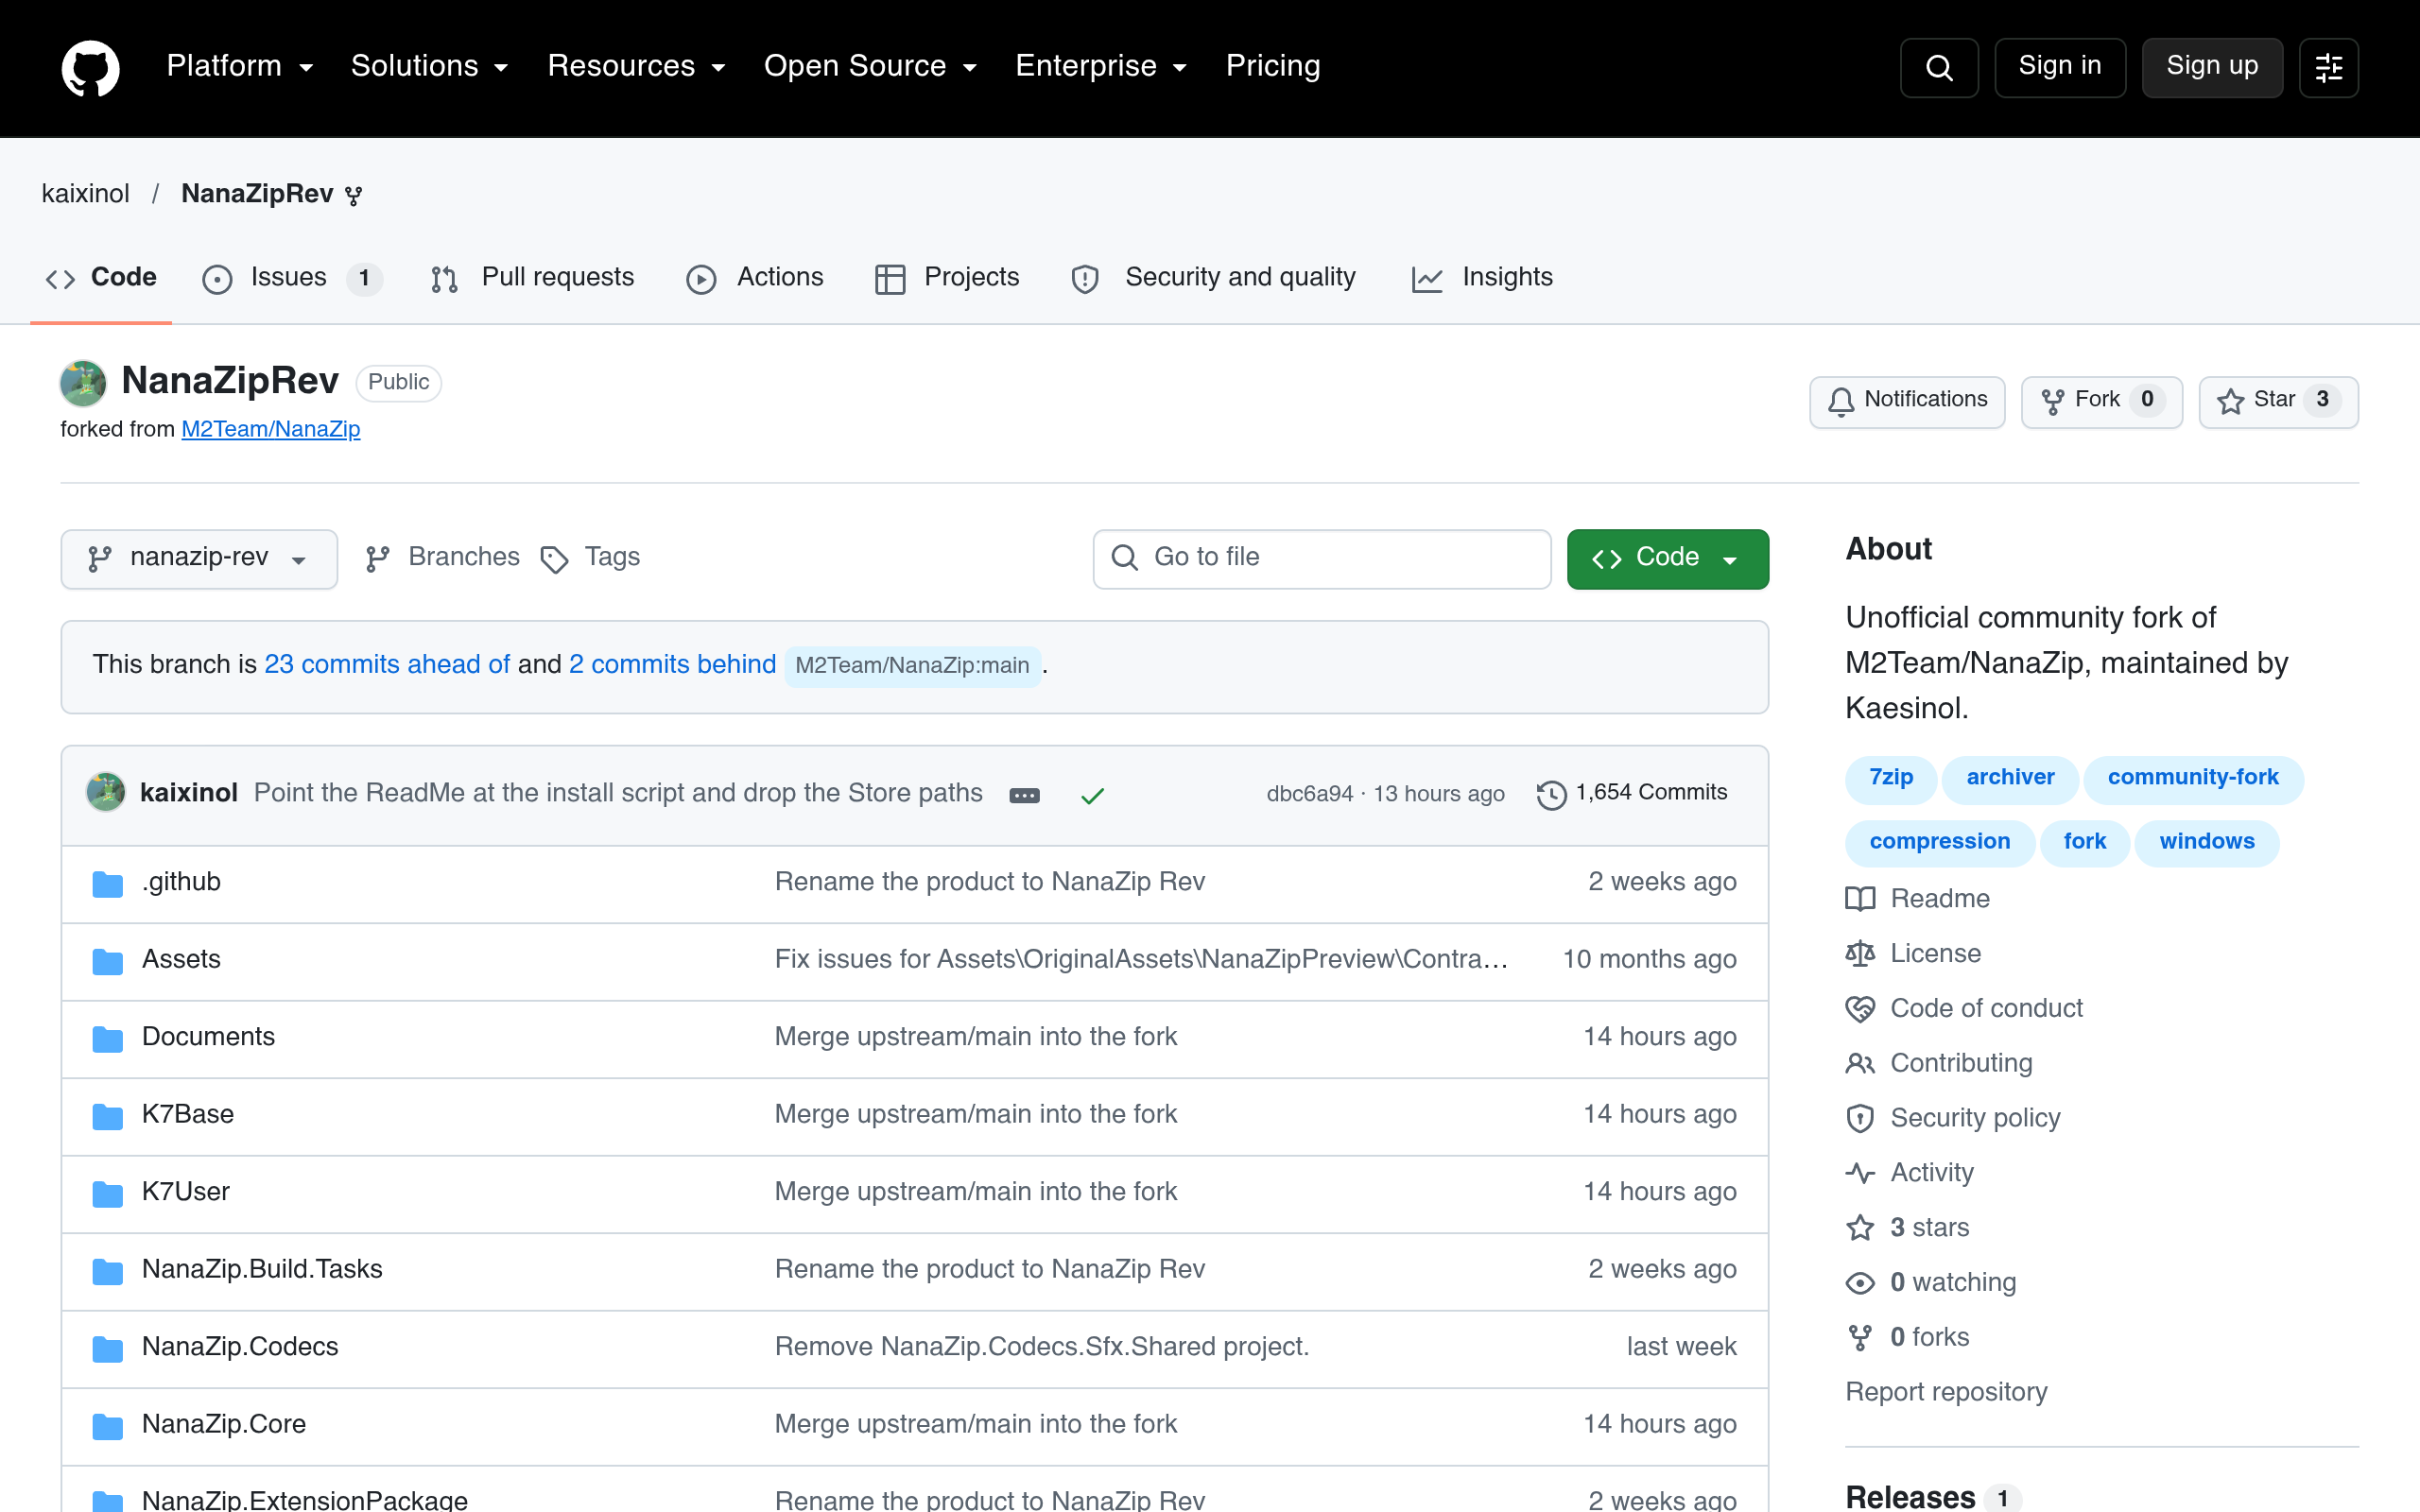Image resolution: width=2420 pixels, height=1512 pixels.
Task: View the green checkmark build status
Action: pos(1092,796)
